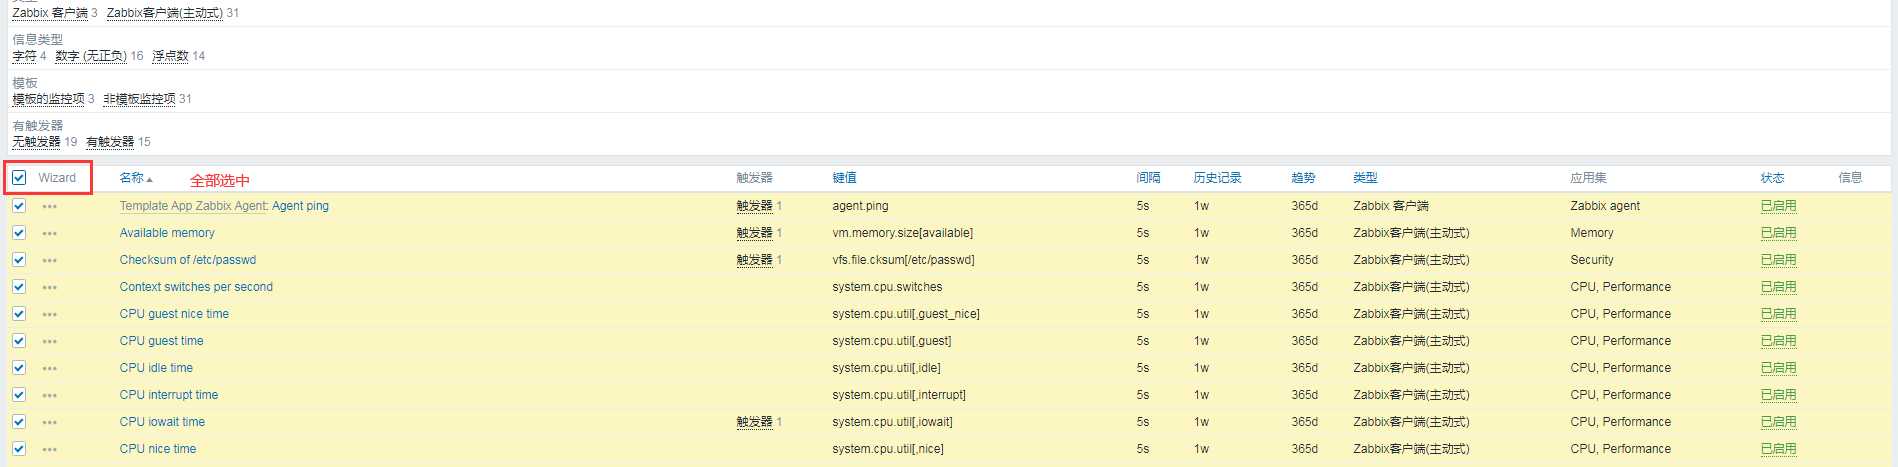Screen dimensions: 1898x467
Task: Show 触发器 for Checksum of /etc/passwd row
Action: click(754, 260)
